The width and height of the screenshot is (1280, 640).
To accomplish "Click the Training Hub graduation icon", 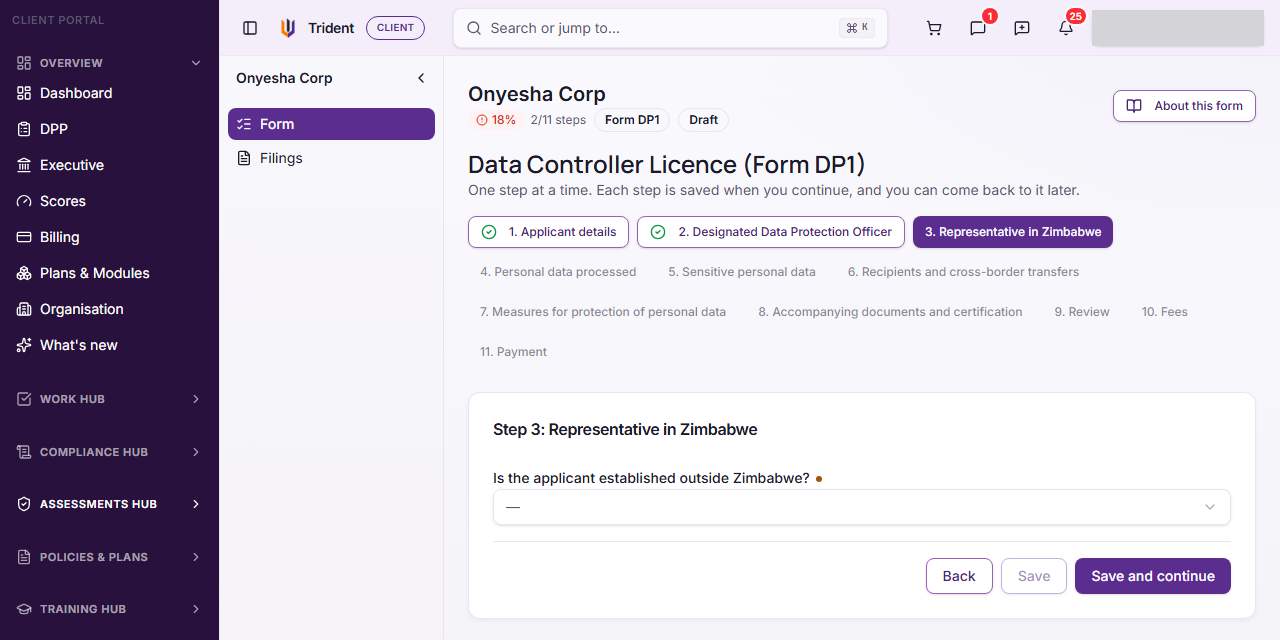I will point(24,609).
